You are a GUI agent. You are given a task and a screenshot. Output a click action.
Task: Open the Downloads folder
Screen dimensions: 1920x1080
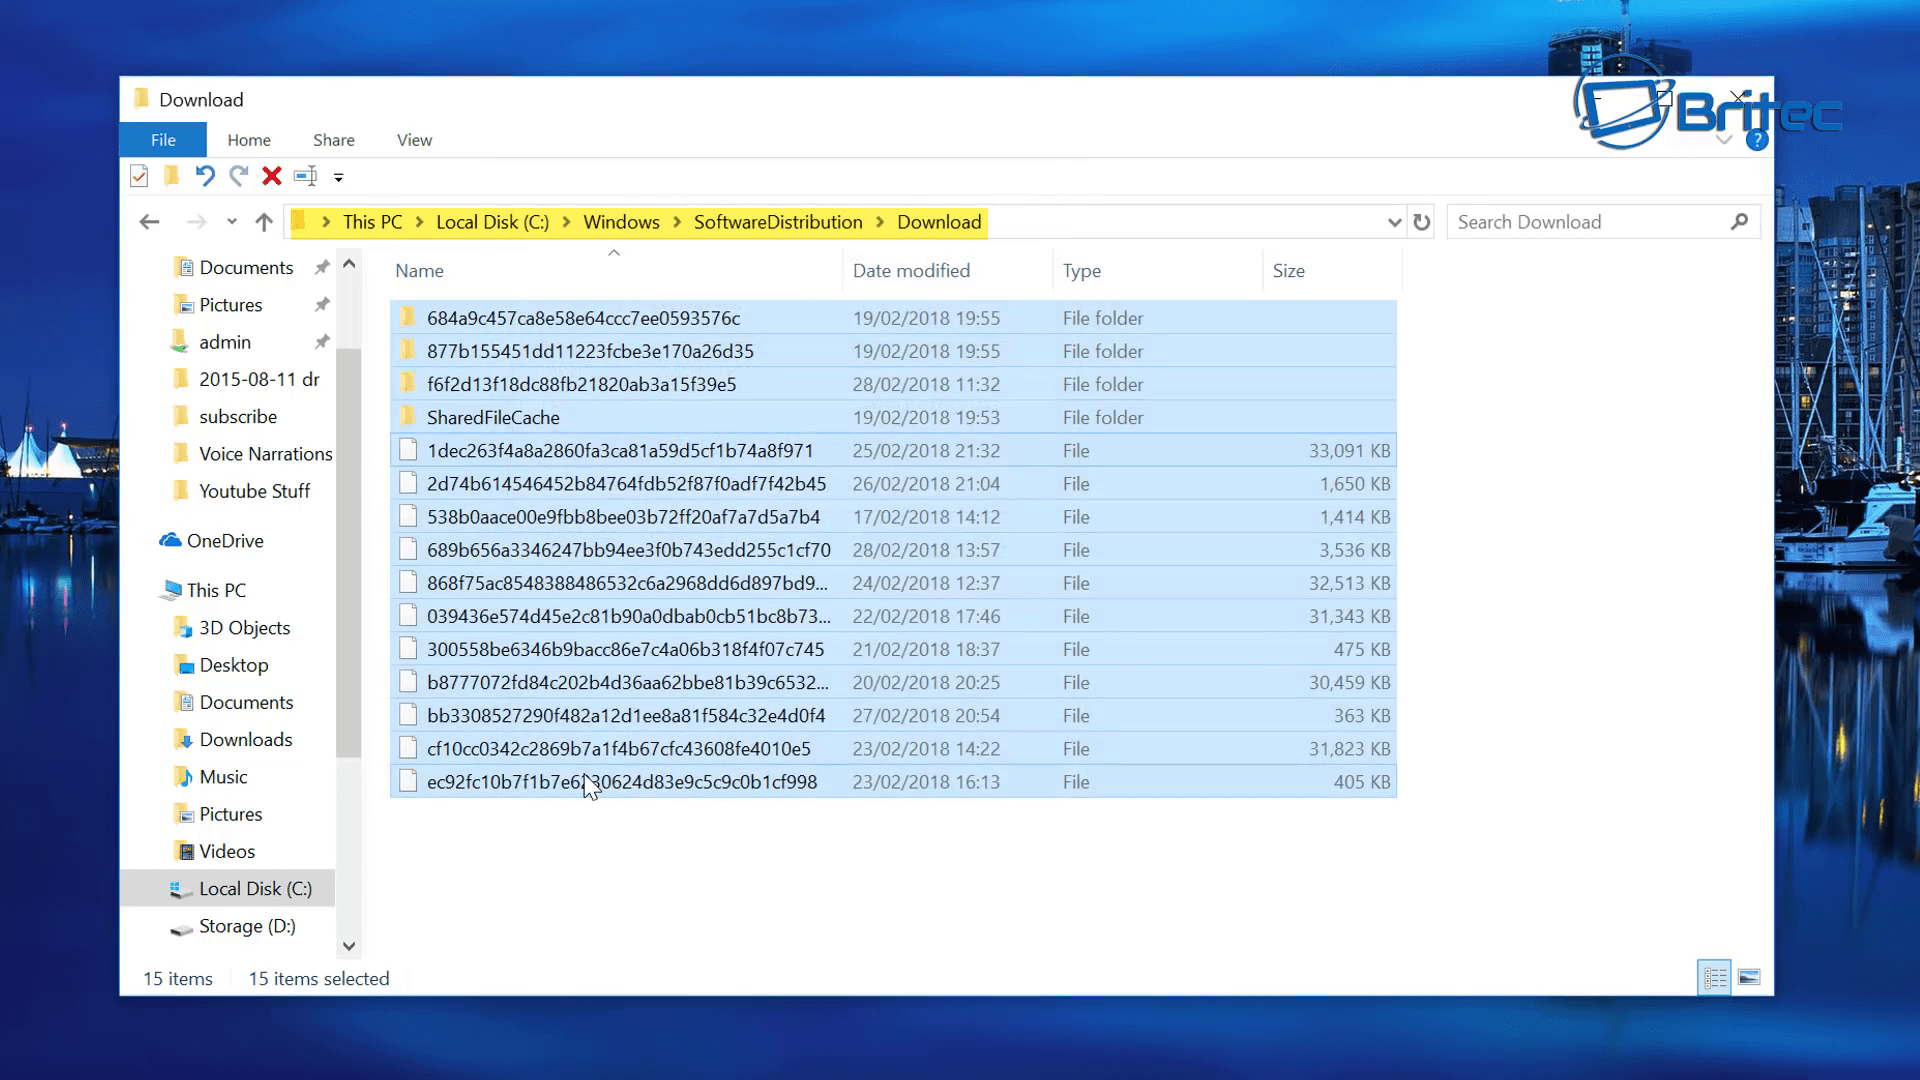245,738
